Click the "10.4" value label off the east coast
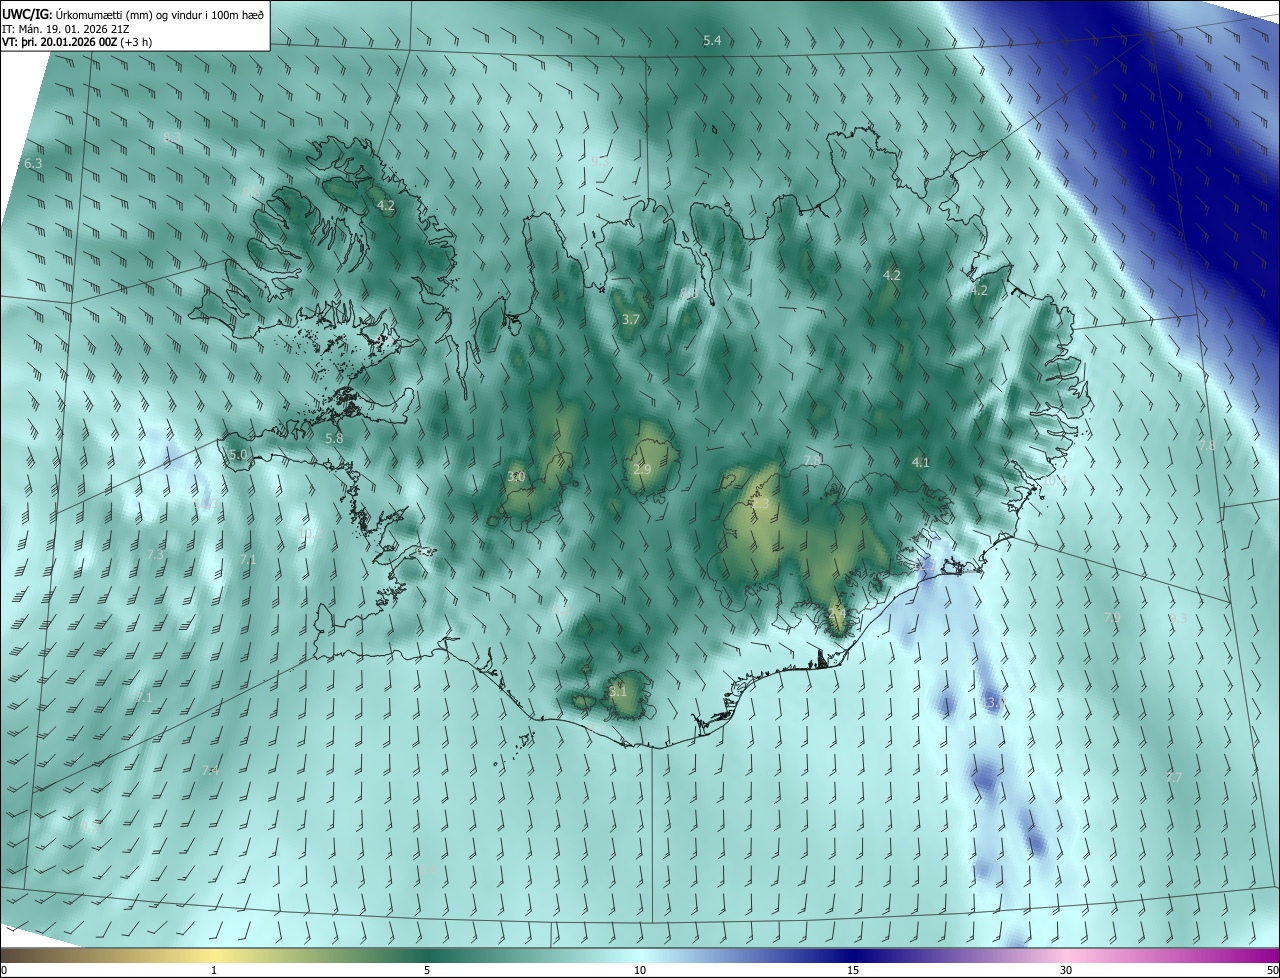Viewport: 1280px width, 978px height. 1055,481
